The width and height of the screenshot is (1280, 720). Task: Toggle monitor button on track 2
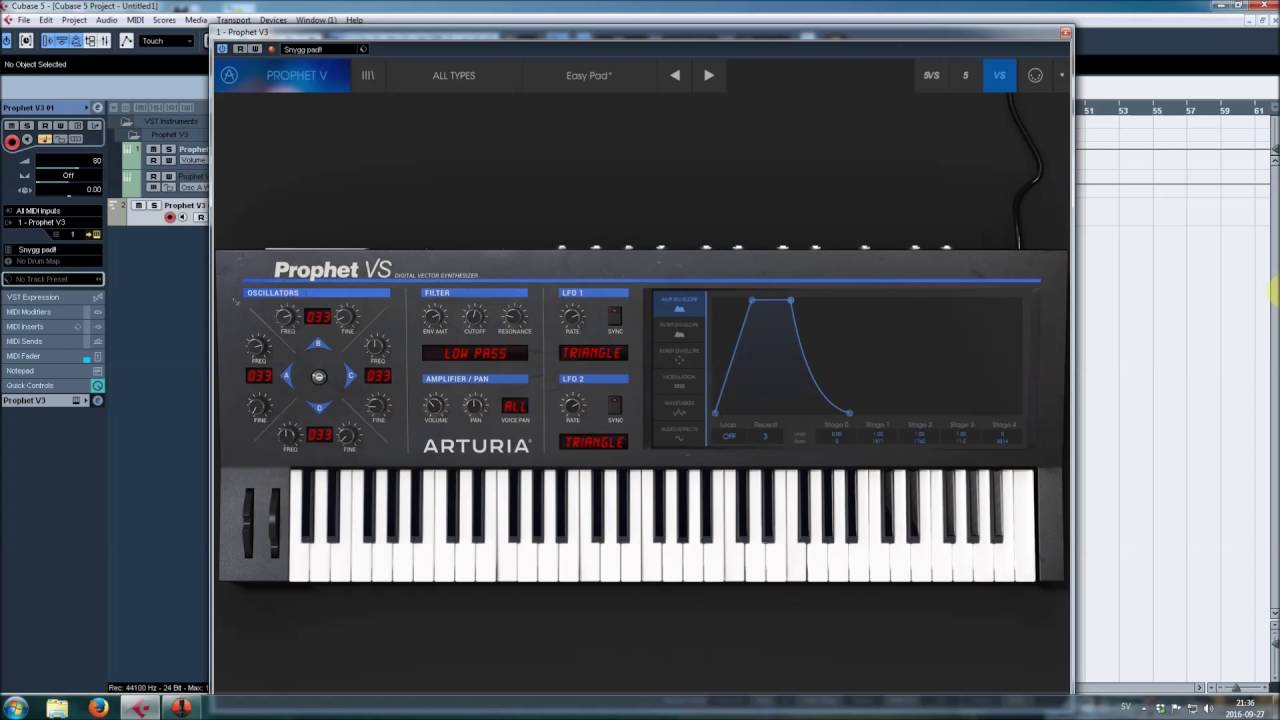(184, 217)
